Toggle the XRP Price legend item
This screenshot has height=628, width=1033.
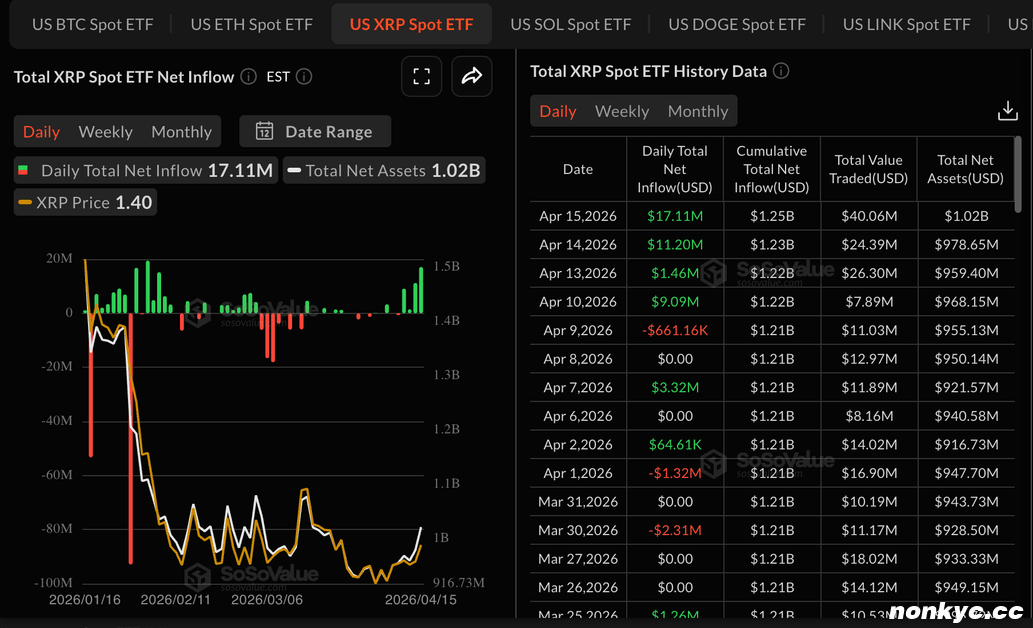tap(85, 203)
